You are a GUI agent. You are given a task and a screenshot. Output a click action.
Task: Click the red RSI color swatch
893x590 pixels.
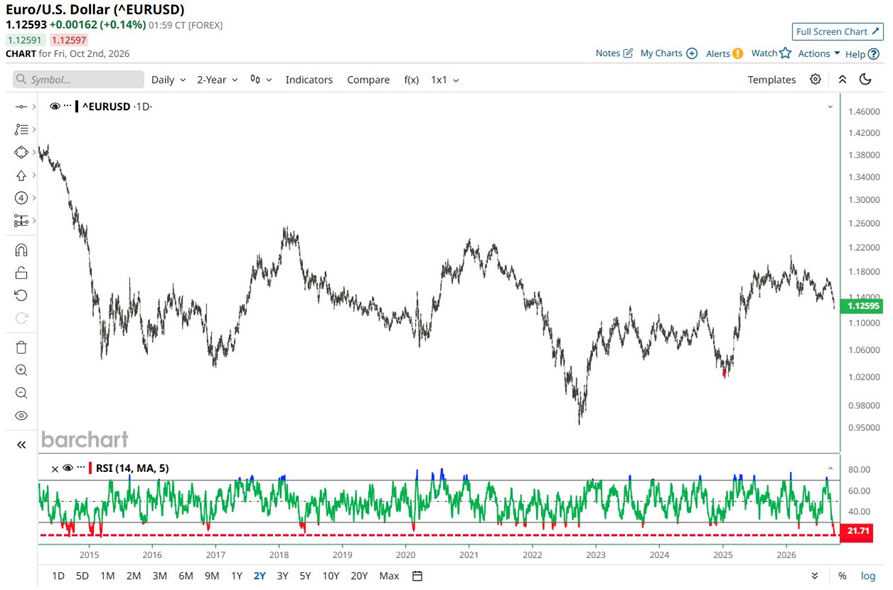point(90,468)
